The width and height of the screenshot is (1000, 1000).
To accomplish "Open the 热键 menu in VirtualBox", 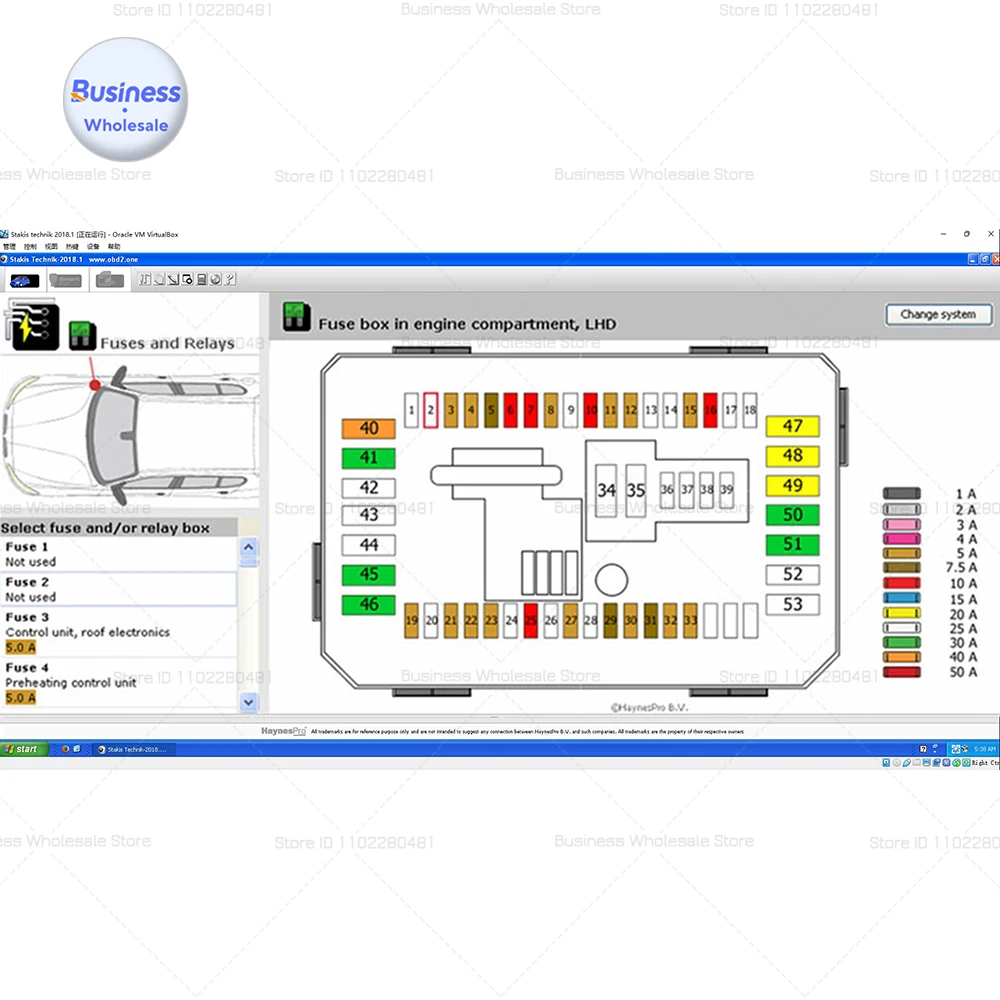I will pyautogui.click(x=72, y=247).
